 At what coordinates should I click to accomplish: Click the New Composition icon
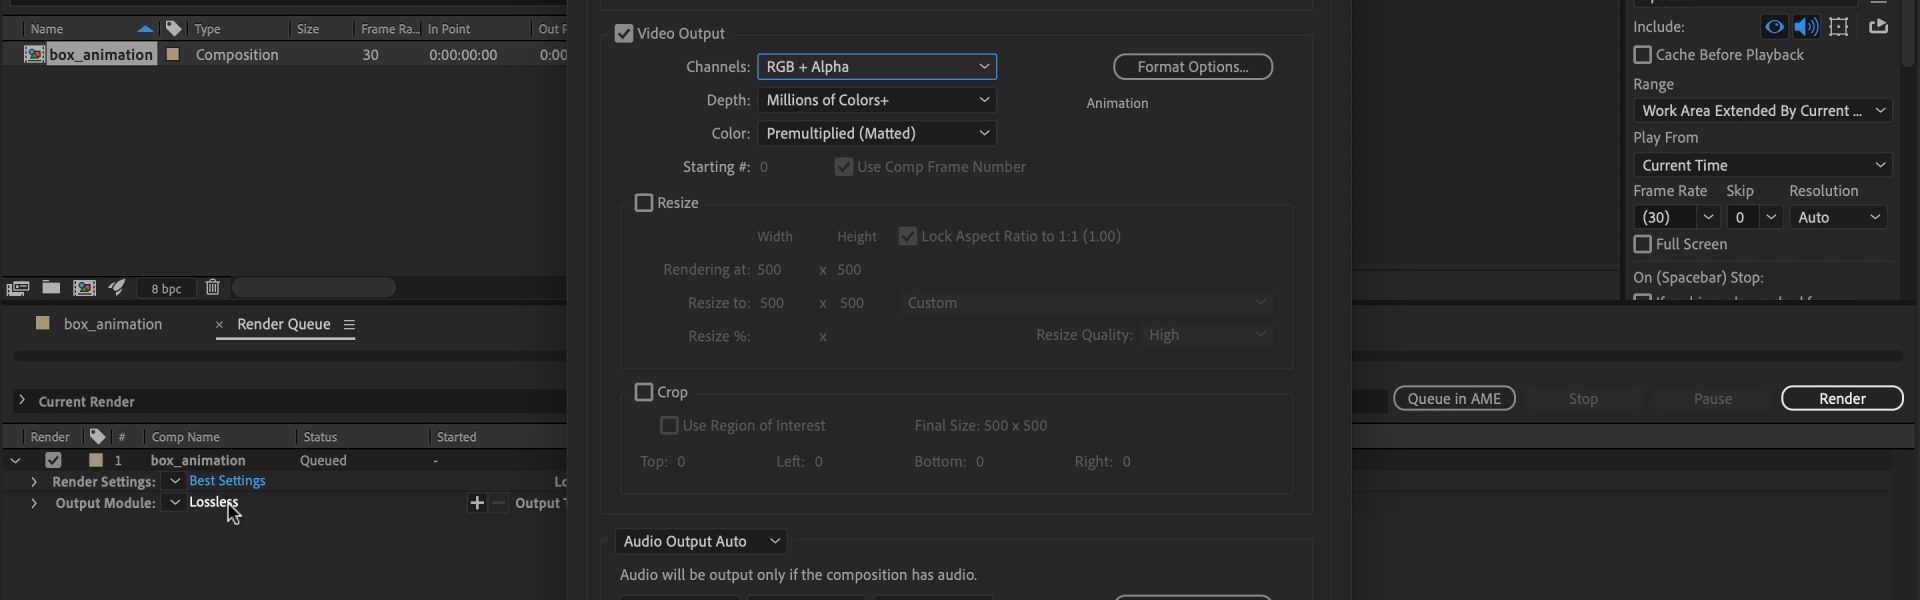tap(85, 288)
